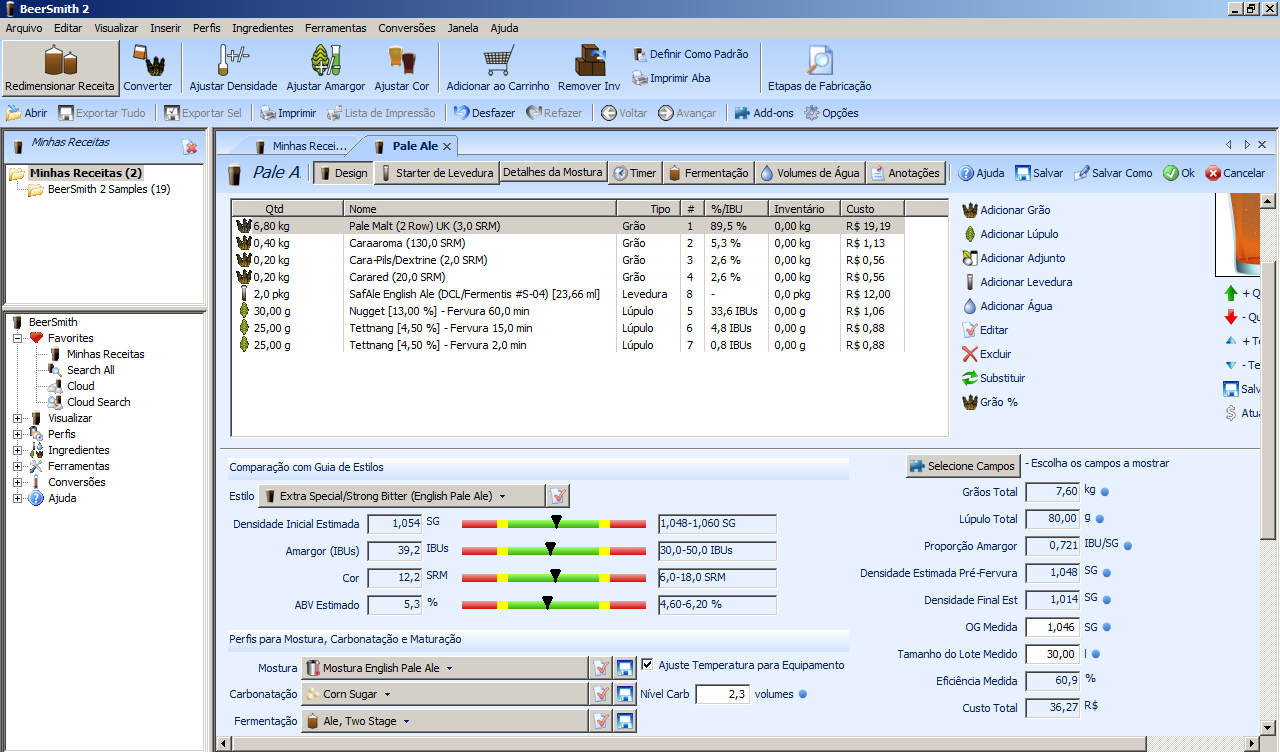Viewport: 1280px width, 752px height.
Task: Edit the Carbonatação profile icon
Action: [600, 694]
